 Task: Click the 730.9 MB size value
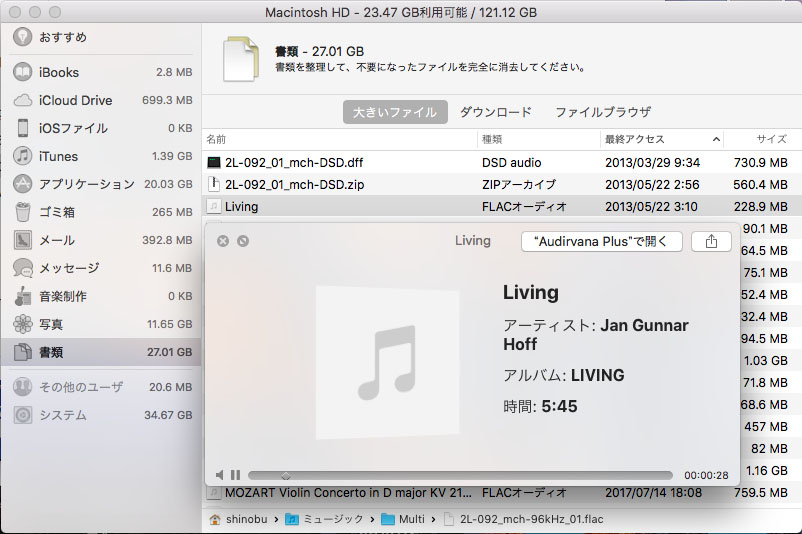point(761,163)
